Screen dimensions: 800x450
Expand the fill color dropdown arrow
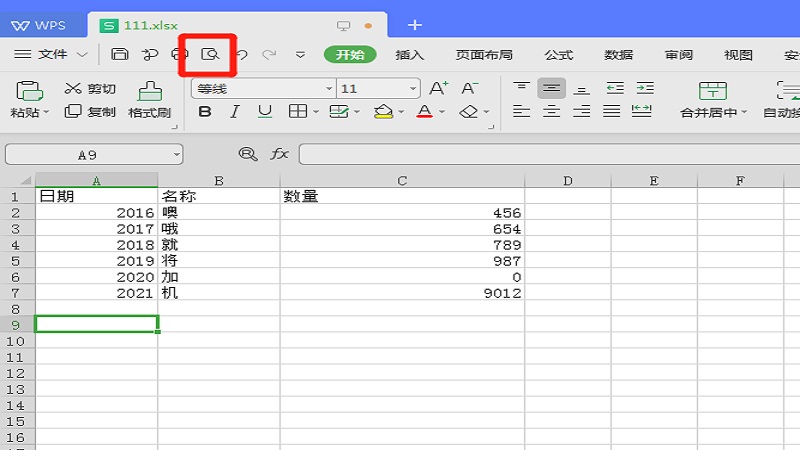coord(401,112)
